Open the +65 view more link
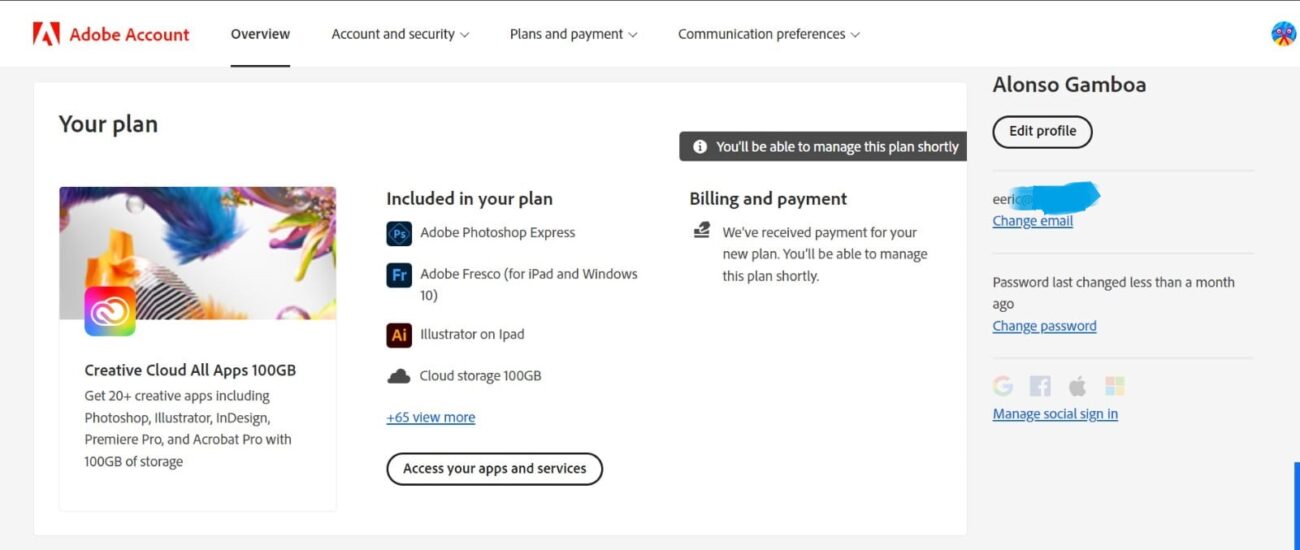Viewport: 1300px width, 550px height. (x=431, y=418)
